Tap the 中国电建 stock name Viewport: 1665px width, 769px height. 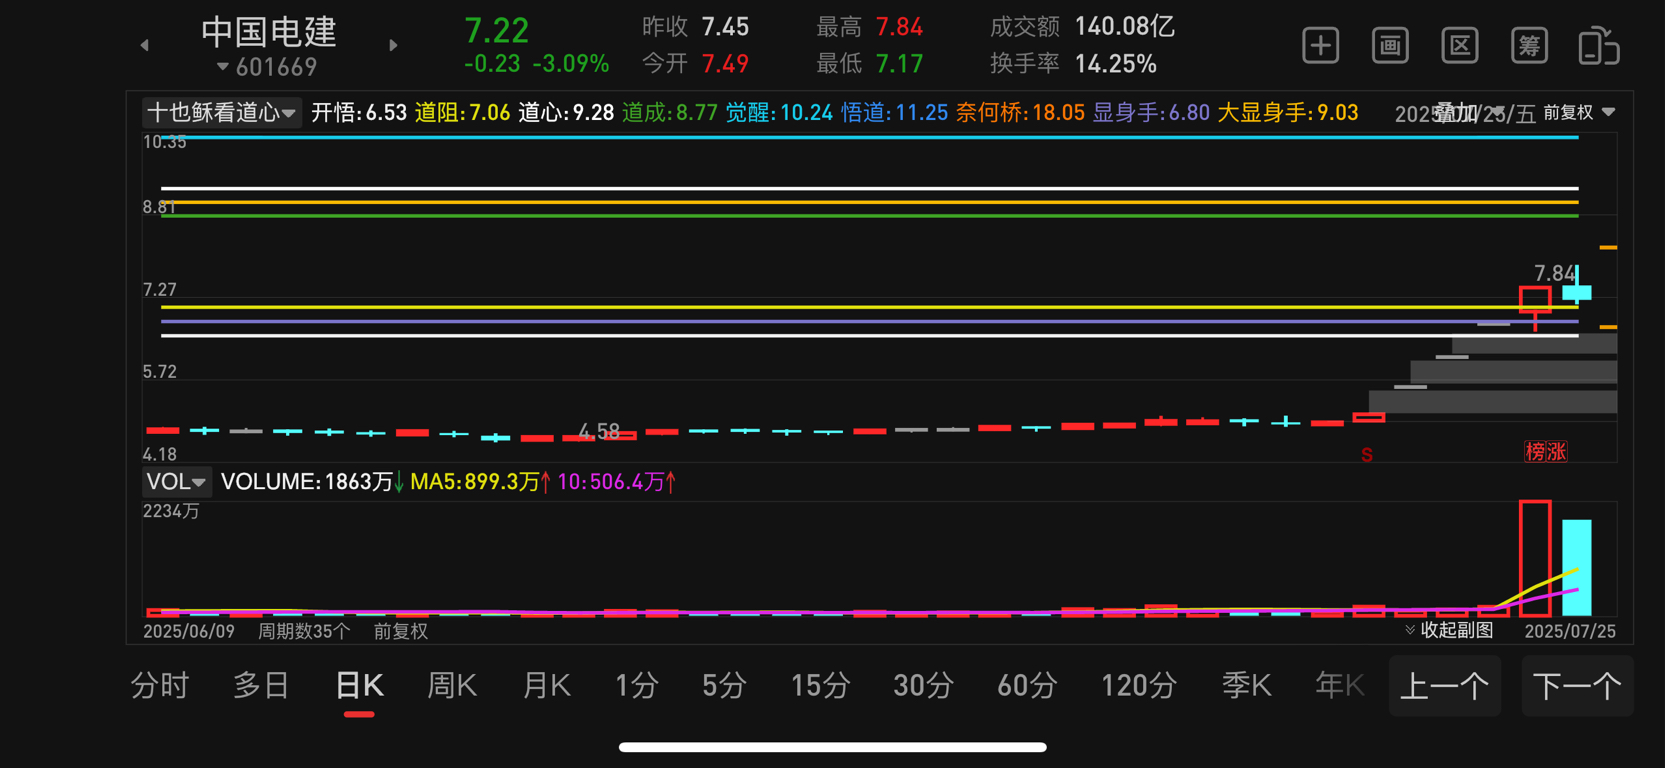268,32
